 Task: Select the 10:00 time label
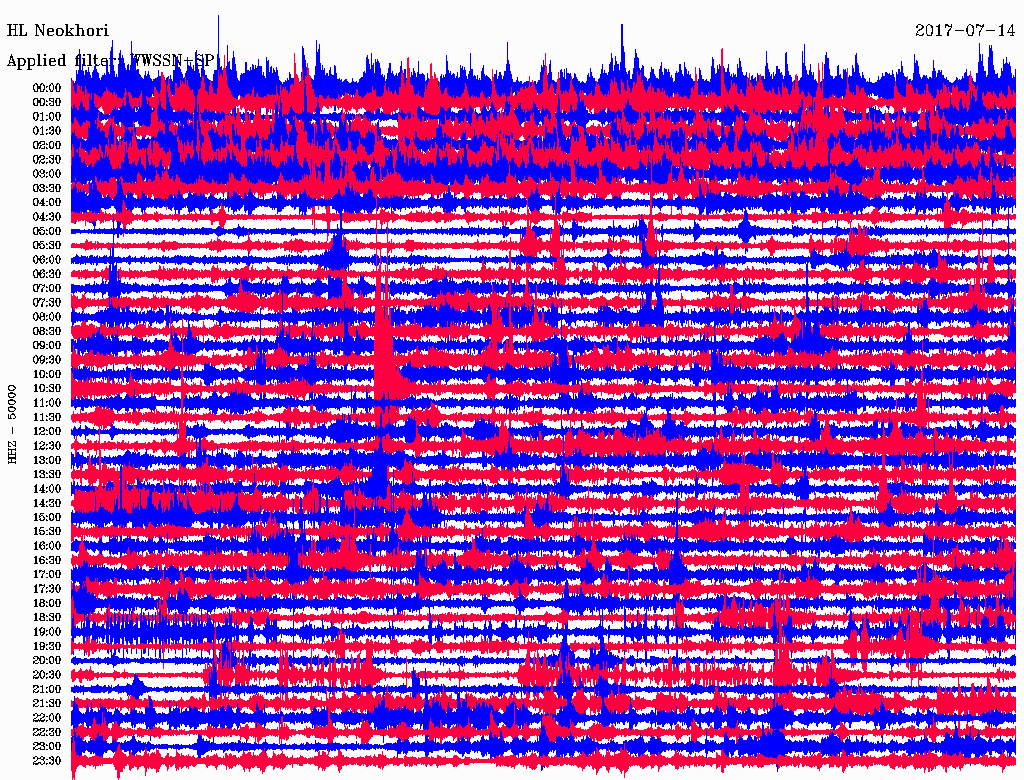point(47,374)
